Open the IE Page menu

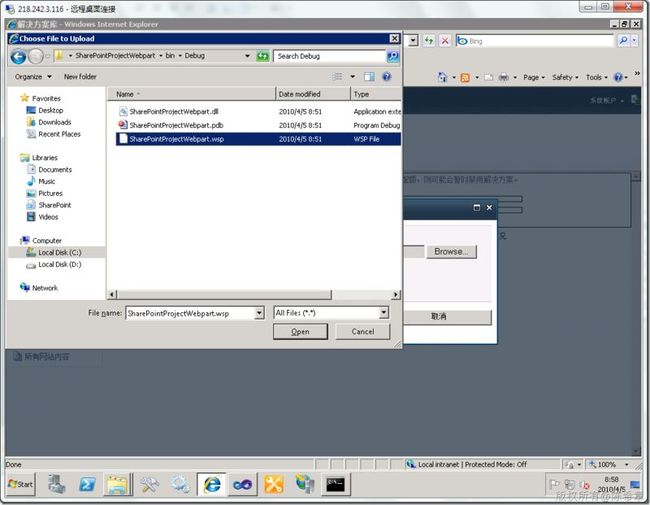pyautogui.click(x=534, y=78)
